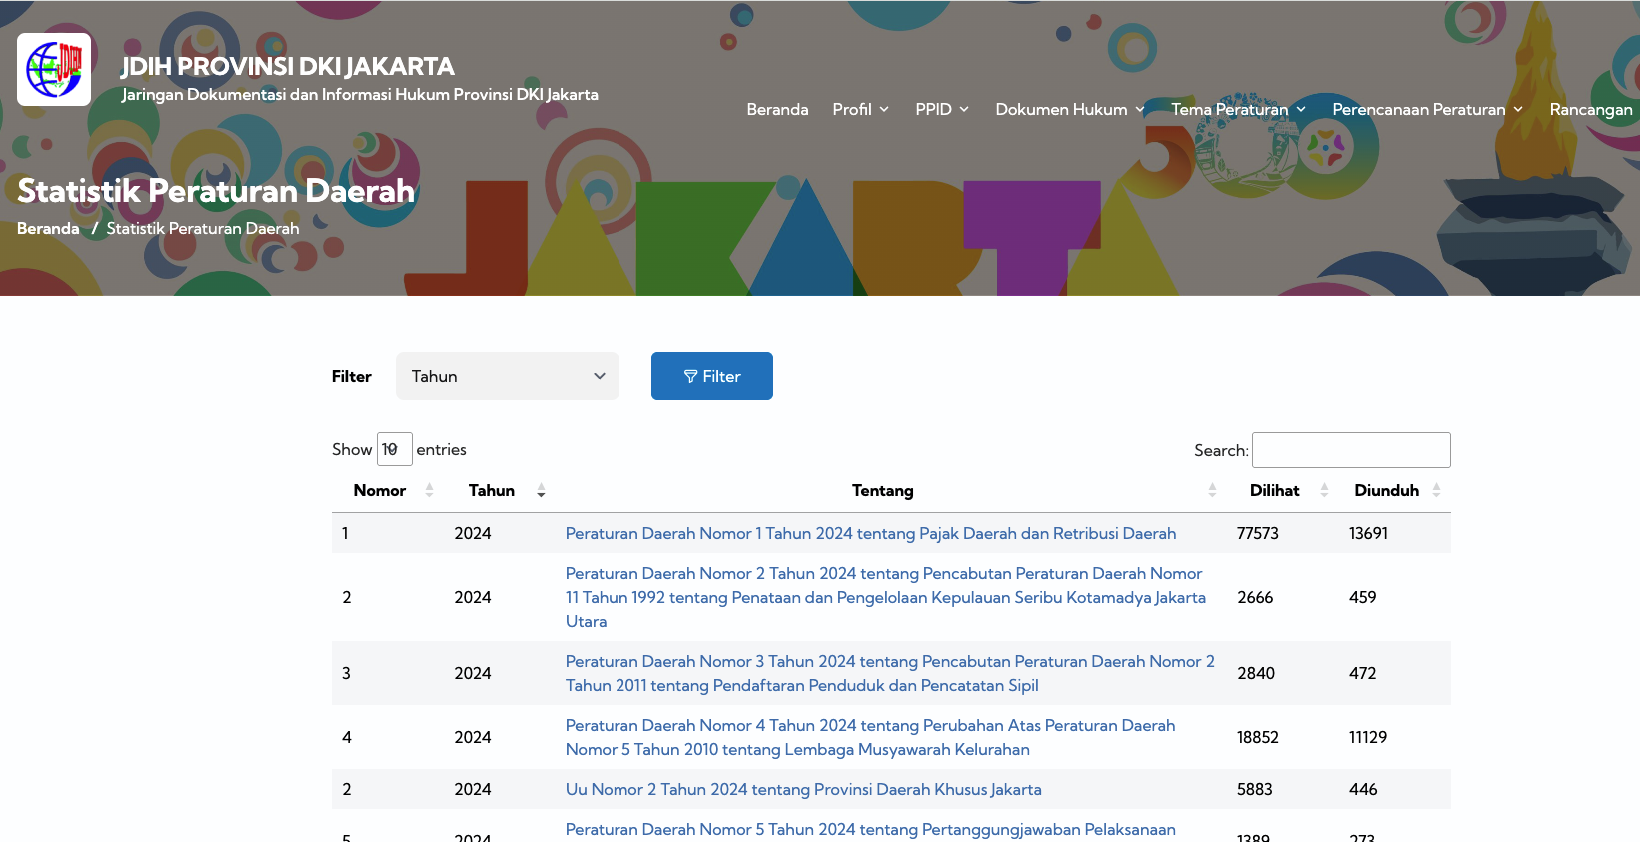
Task: Open the Rancangan menu item
Action: [1590, 109]
